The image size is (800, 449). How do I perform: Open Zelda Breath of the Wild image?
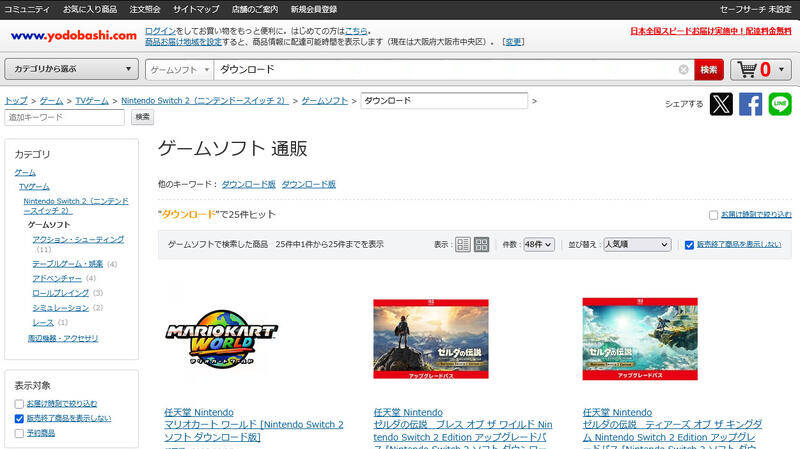(431, 339)
